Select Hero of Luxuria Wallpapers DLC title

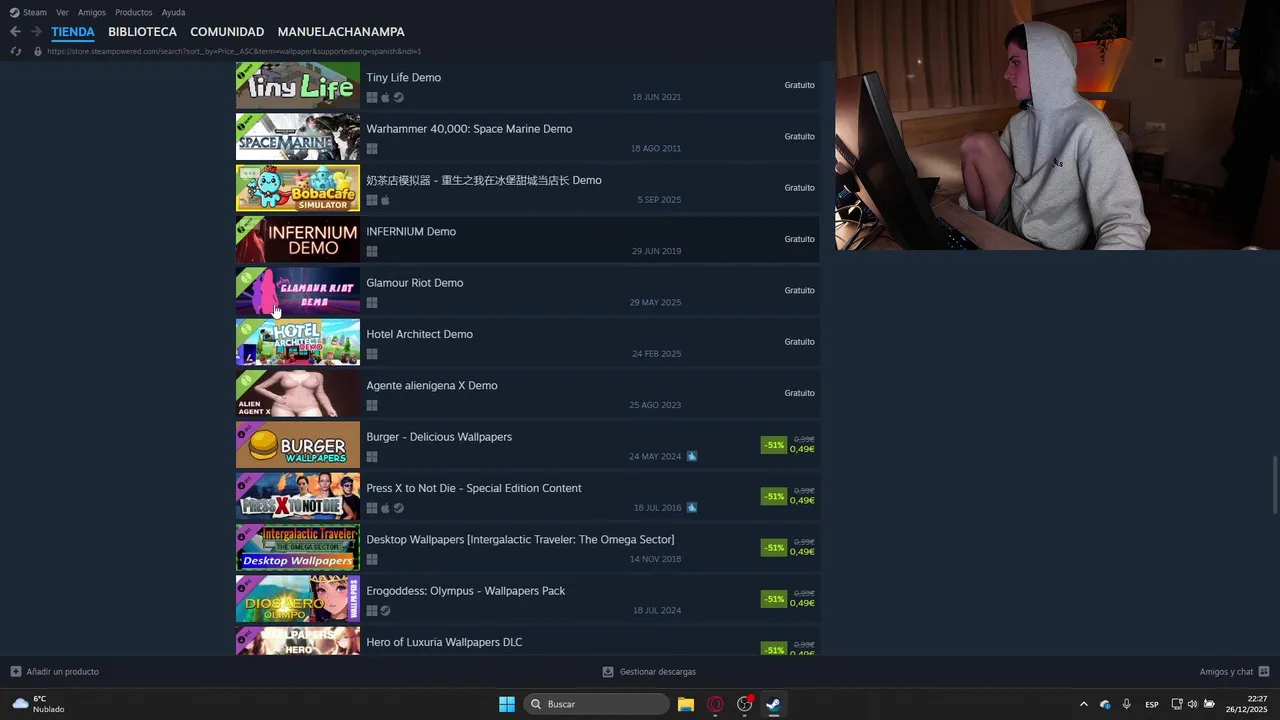pos(444,642)
